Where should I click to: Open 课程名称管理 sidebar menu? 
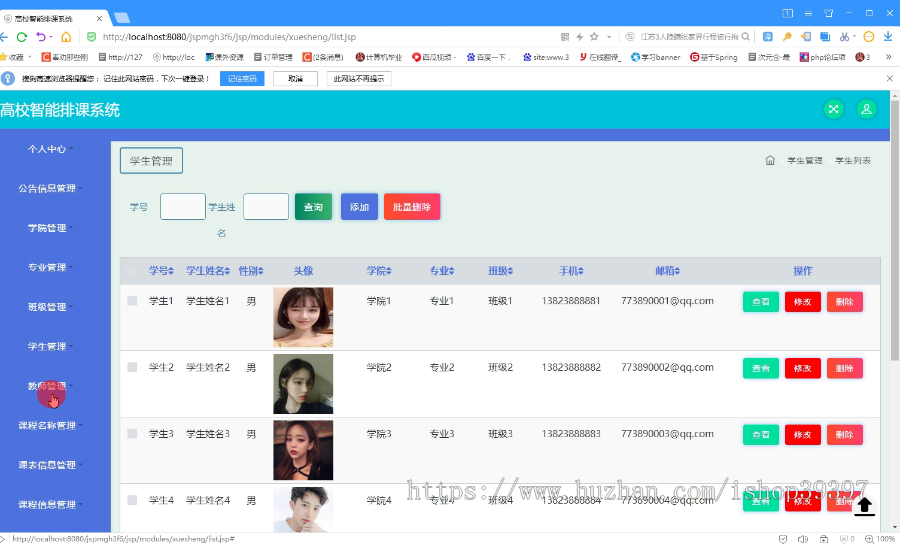(x=51, y=426)
